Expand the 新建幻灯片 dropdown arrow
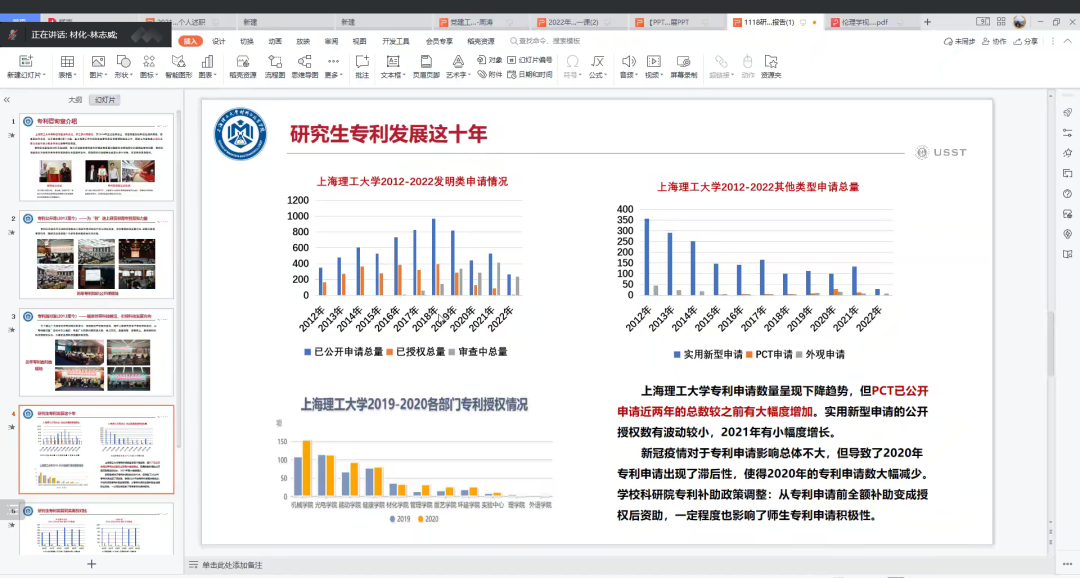The height and width of the screenshot is (578, 1080). coord(44,75)
